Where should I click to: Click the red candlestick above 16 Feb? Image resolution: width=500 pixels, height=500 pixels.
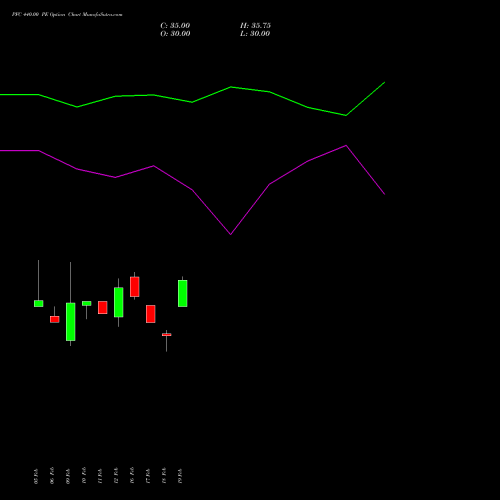point(134,287)
